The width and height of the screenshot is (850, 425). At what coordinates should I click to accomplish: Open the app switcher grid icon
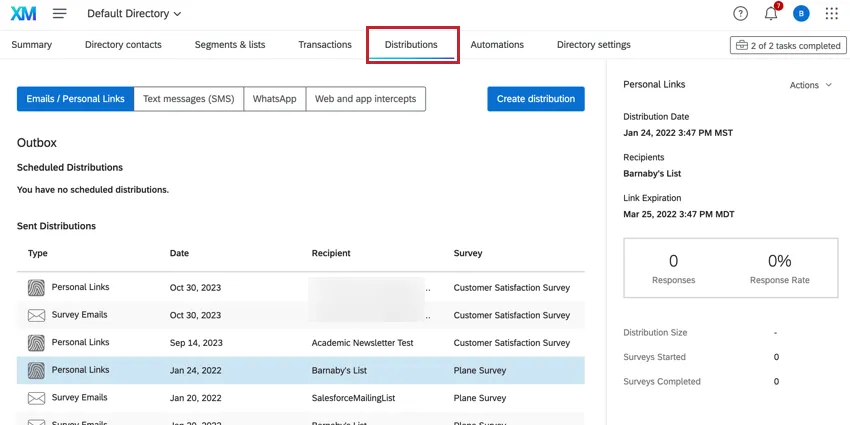pyautogui.click(x=831, y=14)
